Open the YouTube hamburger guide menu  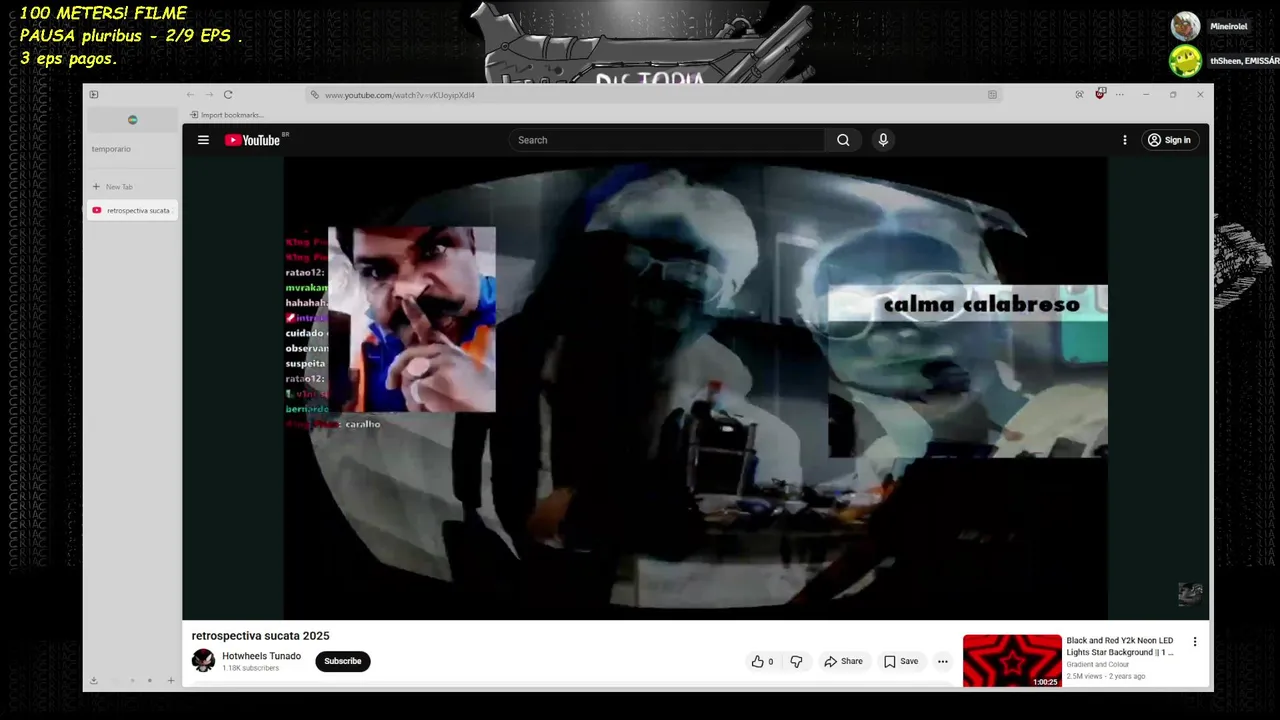[x=203, y=140]
